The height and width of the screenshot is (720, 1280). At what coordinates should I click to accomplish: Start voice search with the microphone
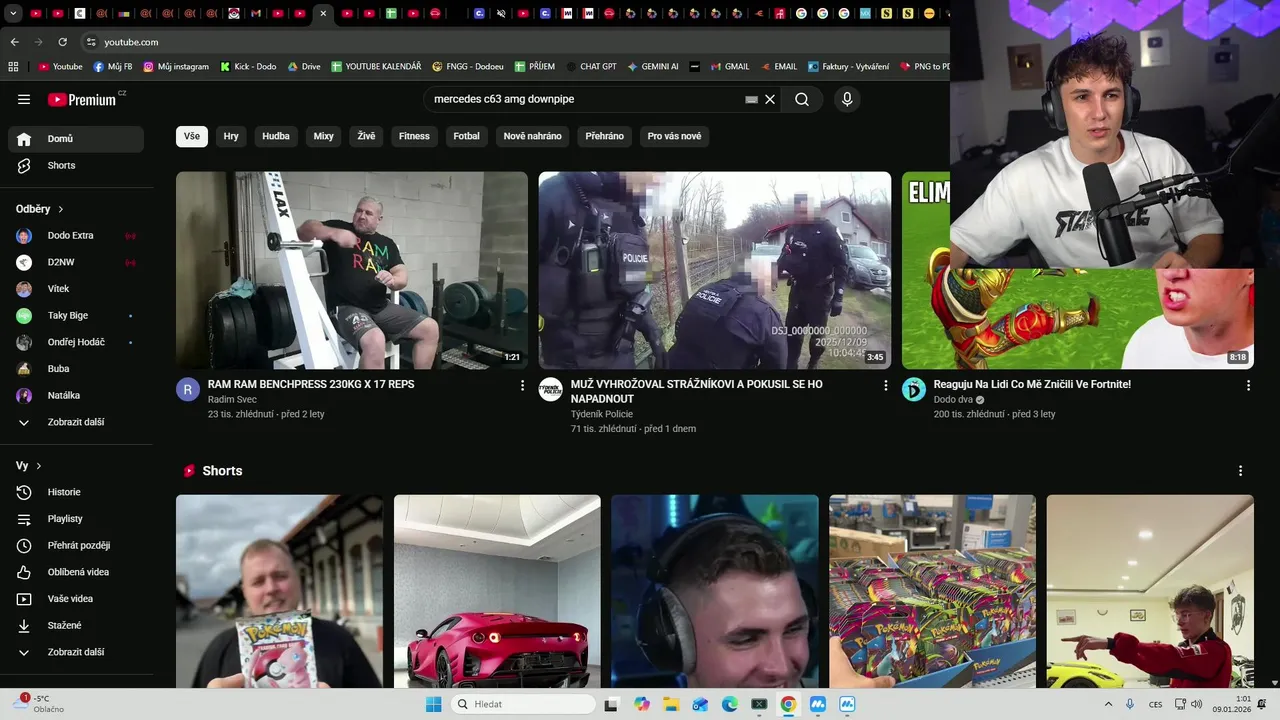pyautogui.click(x=847, y=99)
